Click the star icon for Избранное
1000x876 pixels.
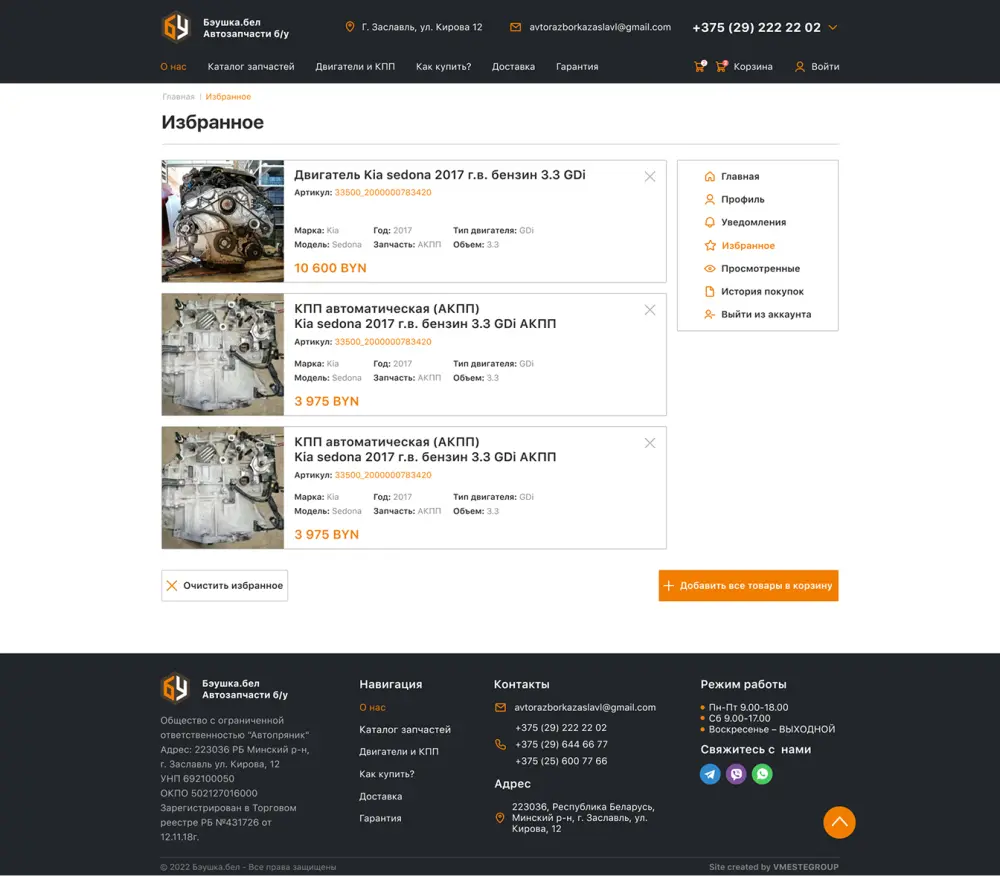point(710,245)
